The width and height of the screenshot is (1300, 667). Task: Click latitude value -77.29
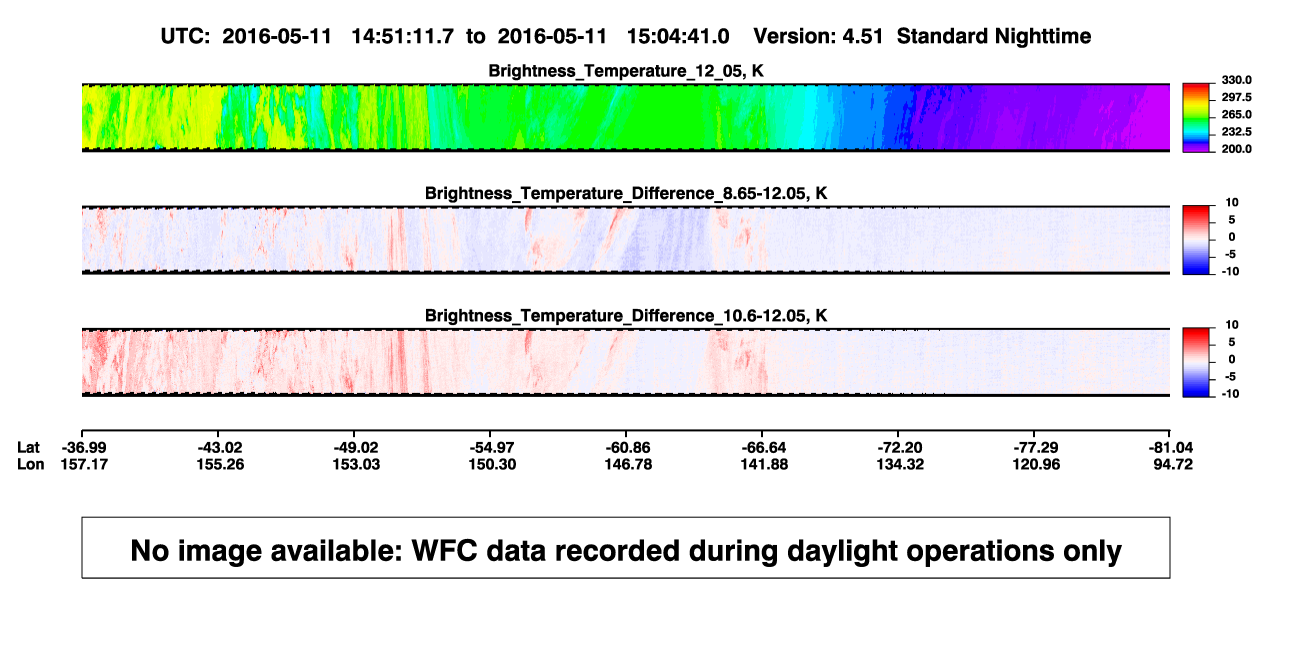[x=1035, y=447]
